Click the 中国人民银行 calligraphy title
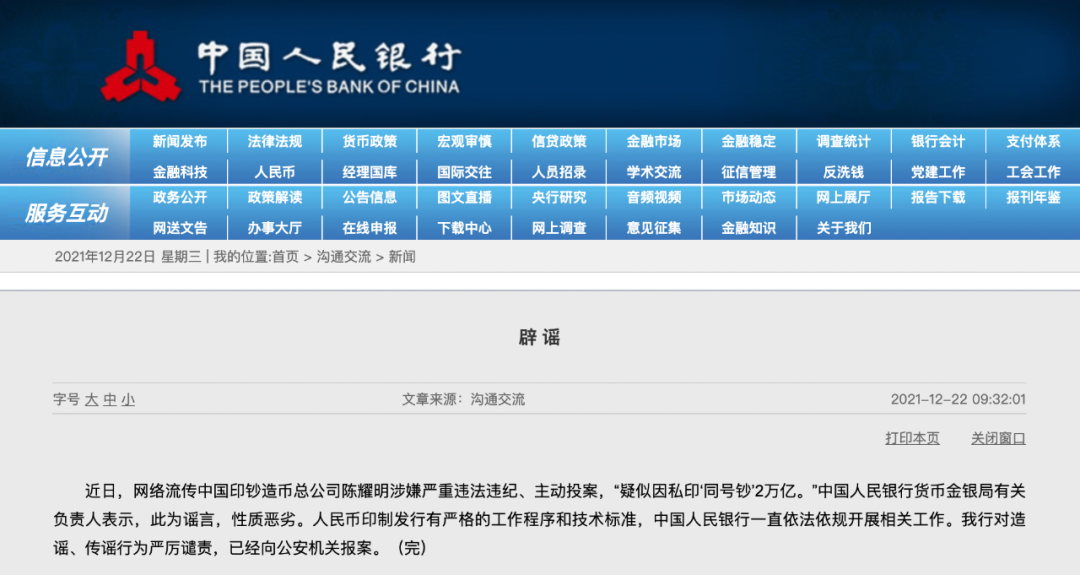This screenshot has width=1080, height=575. (329, 57)
